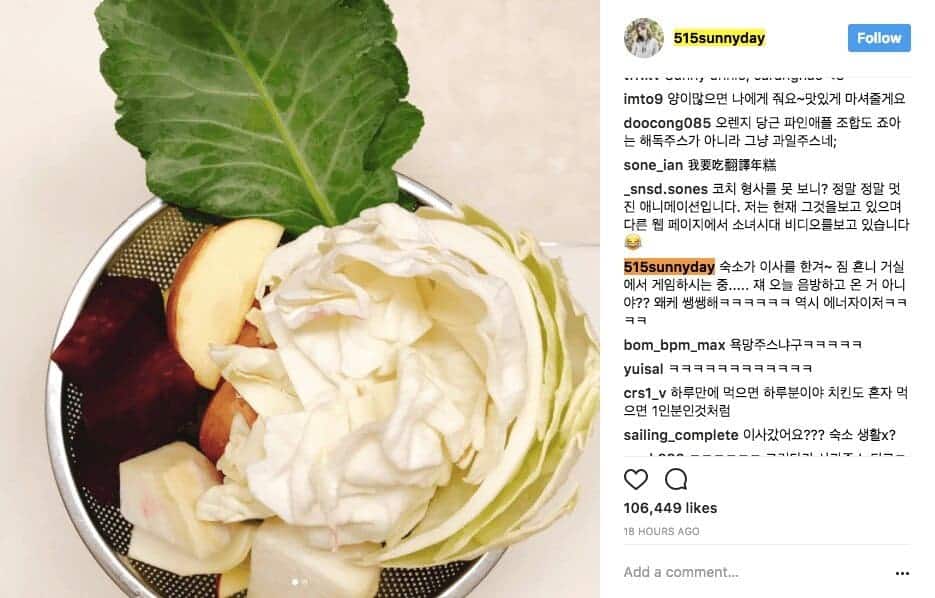Visit bom_bpm_max commenter profile

point(674,345)
